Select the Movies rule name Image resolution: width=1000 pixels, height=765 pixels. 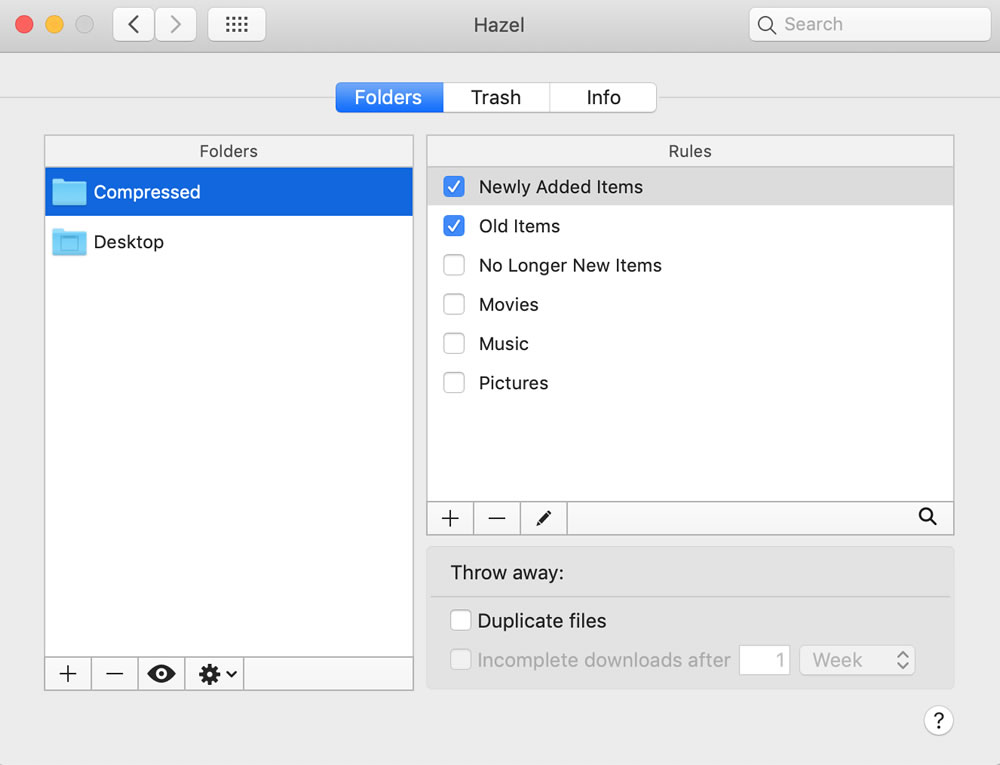[x=508, y=304]
